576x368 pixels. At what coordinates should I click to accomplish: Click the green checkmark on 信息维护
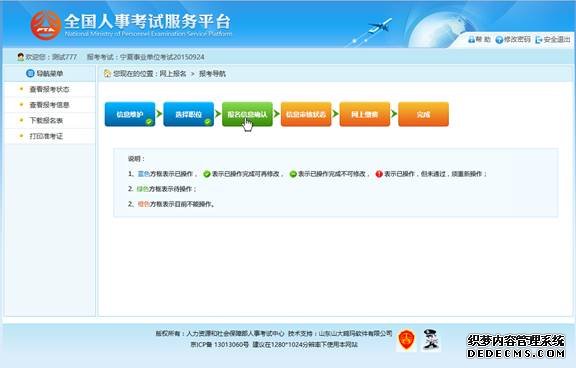click(x=149, y=122)
